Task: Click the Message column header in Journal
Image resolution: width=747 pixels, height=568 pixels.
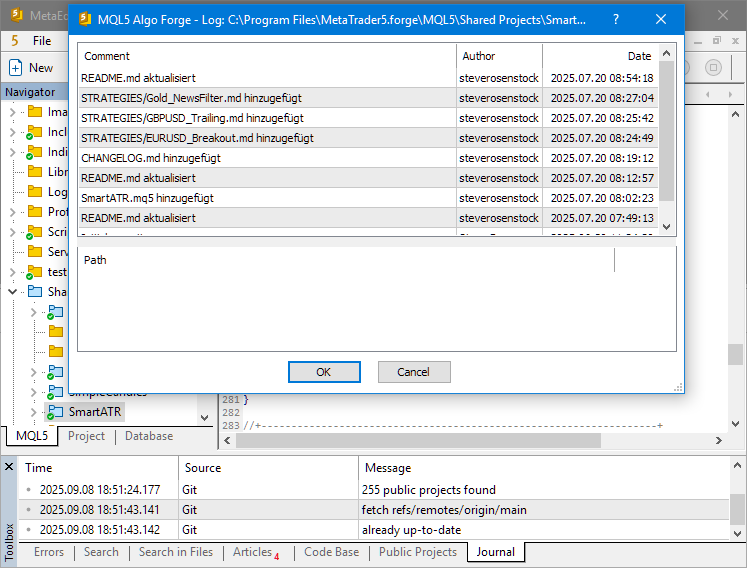Action: [x=543, y=468]
